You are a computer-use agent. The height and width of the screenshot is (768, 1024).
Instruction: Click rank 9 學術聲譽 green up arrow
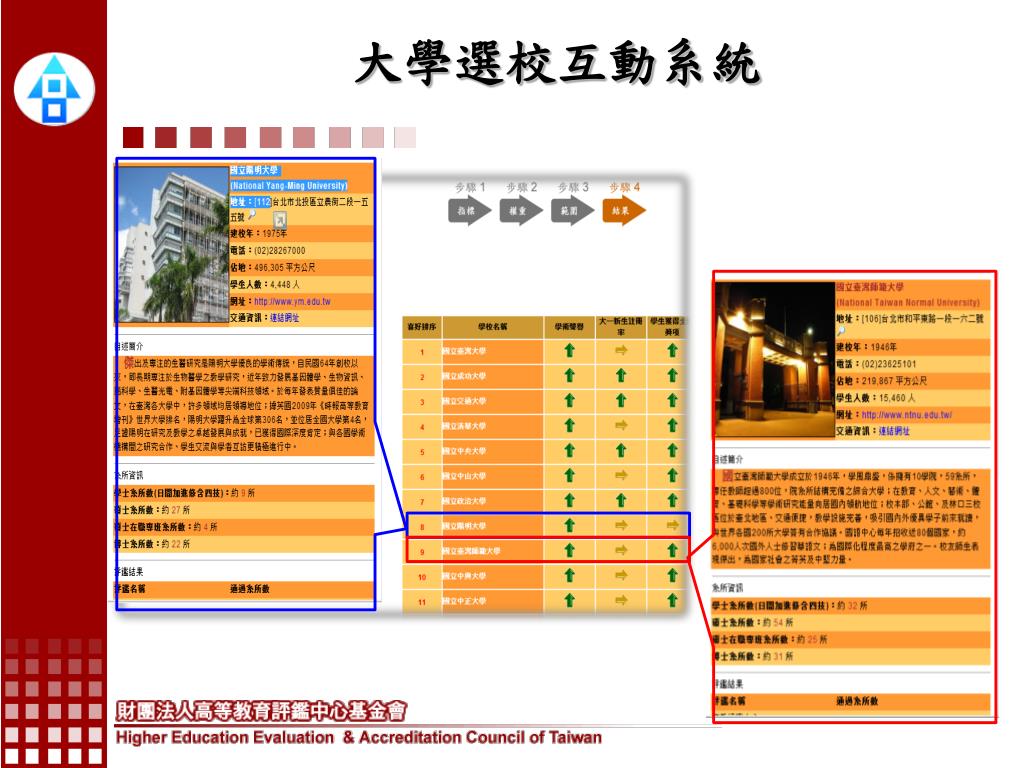(569, 551)
